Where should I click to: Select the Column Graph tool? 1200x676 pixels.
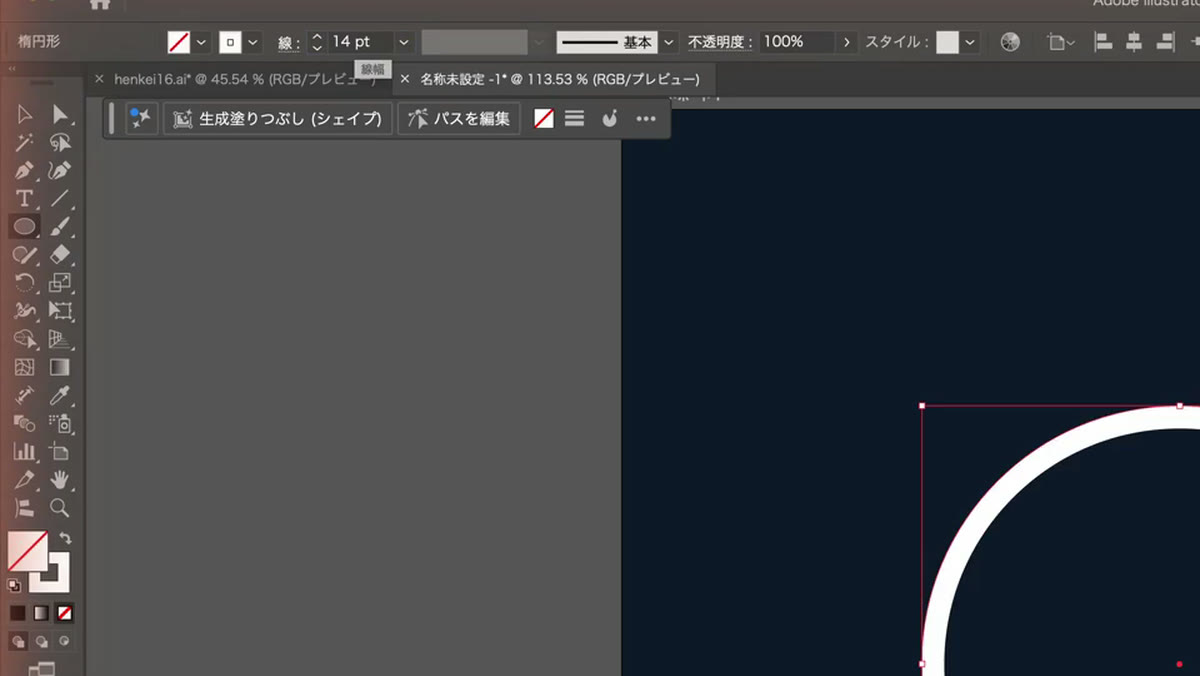pos(25,451)
